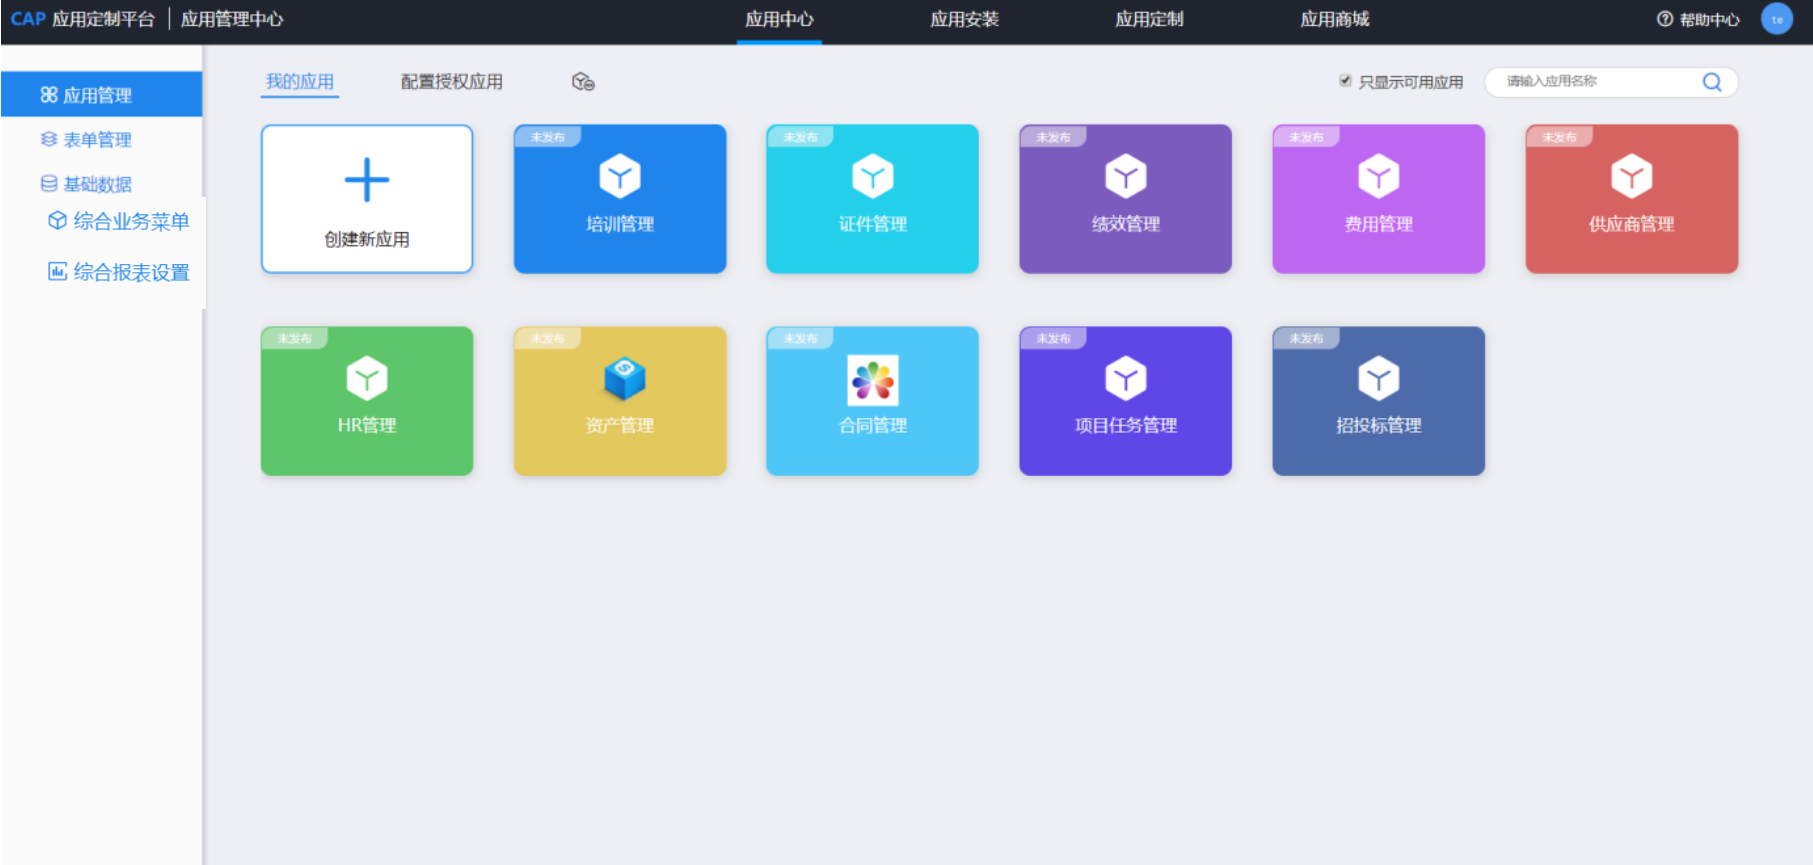This screenshot has width=1813, height=865.
Task: Click the 培训管理 card label
Action: (620, 224)
